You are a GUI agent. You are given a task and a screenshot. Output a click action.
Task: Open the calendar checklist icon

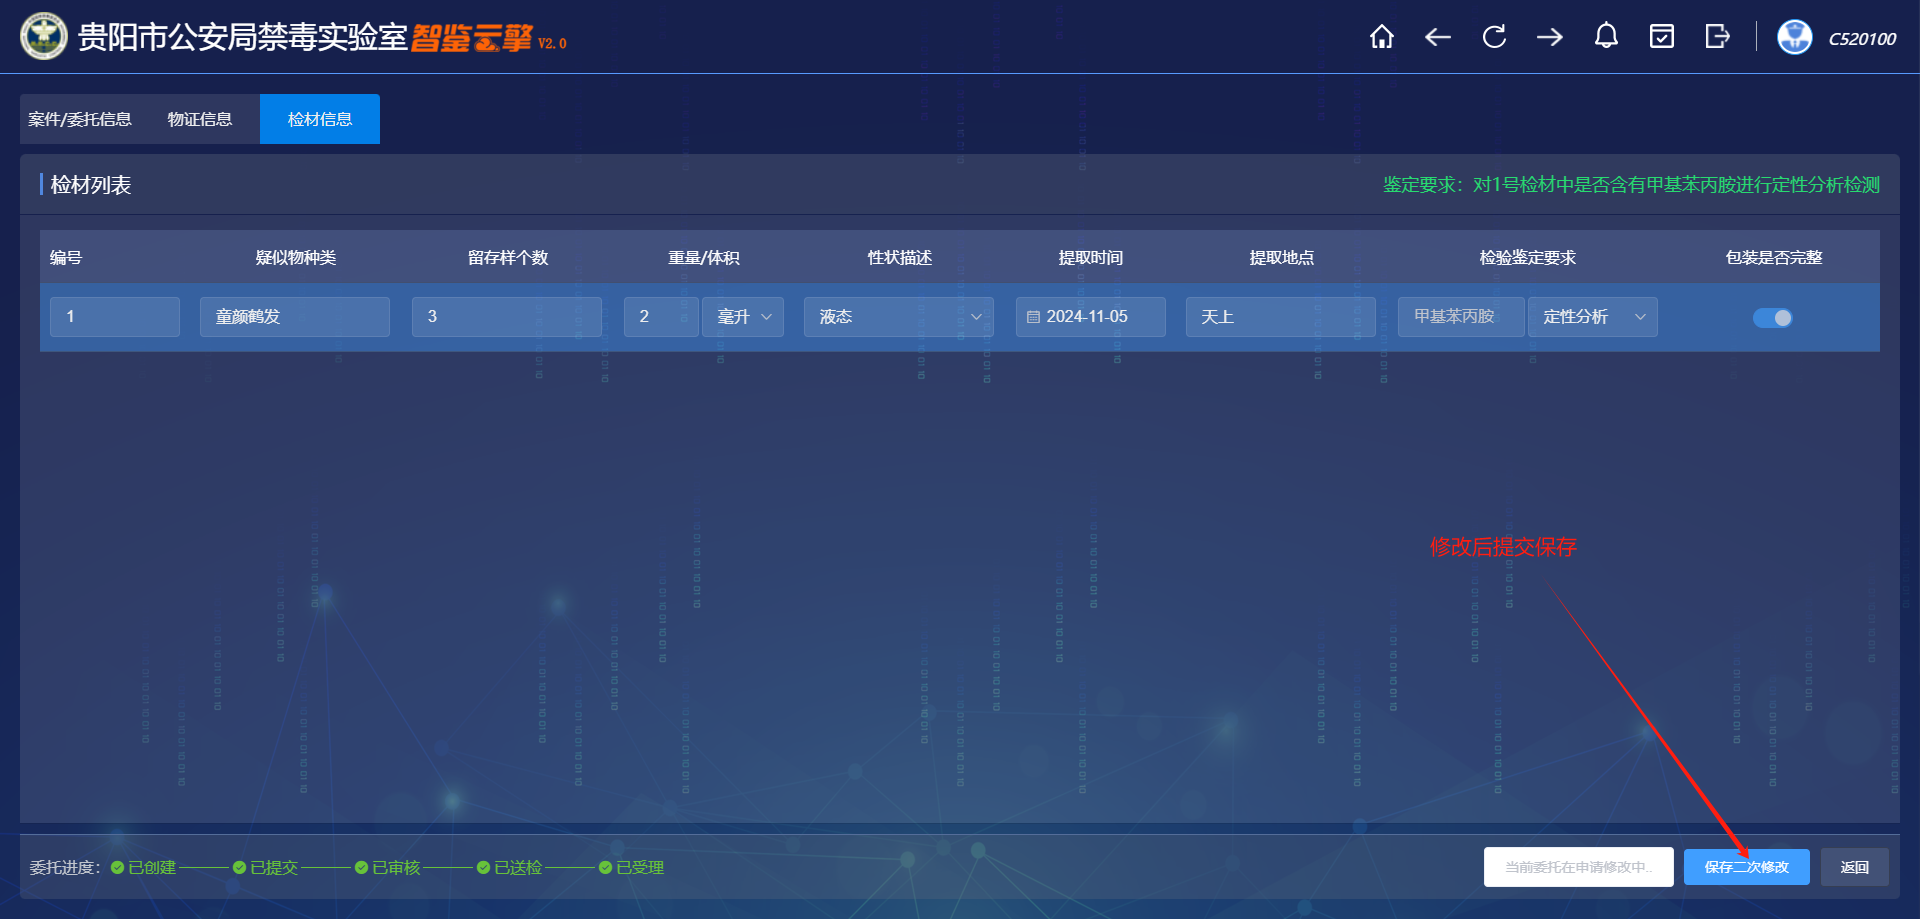coord(1662,37)
